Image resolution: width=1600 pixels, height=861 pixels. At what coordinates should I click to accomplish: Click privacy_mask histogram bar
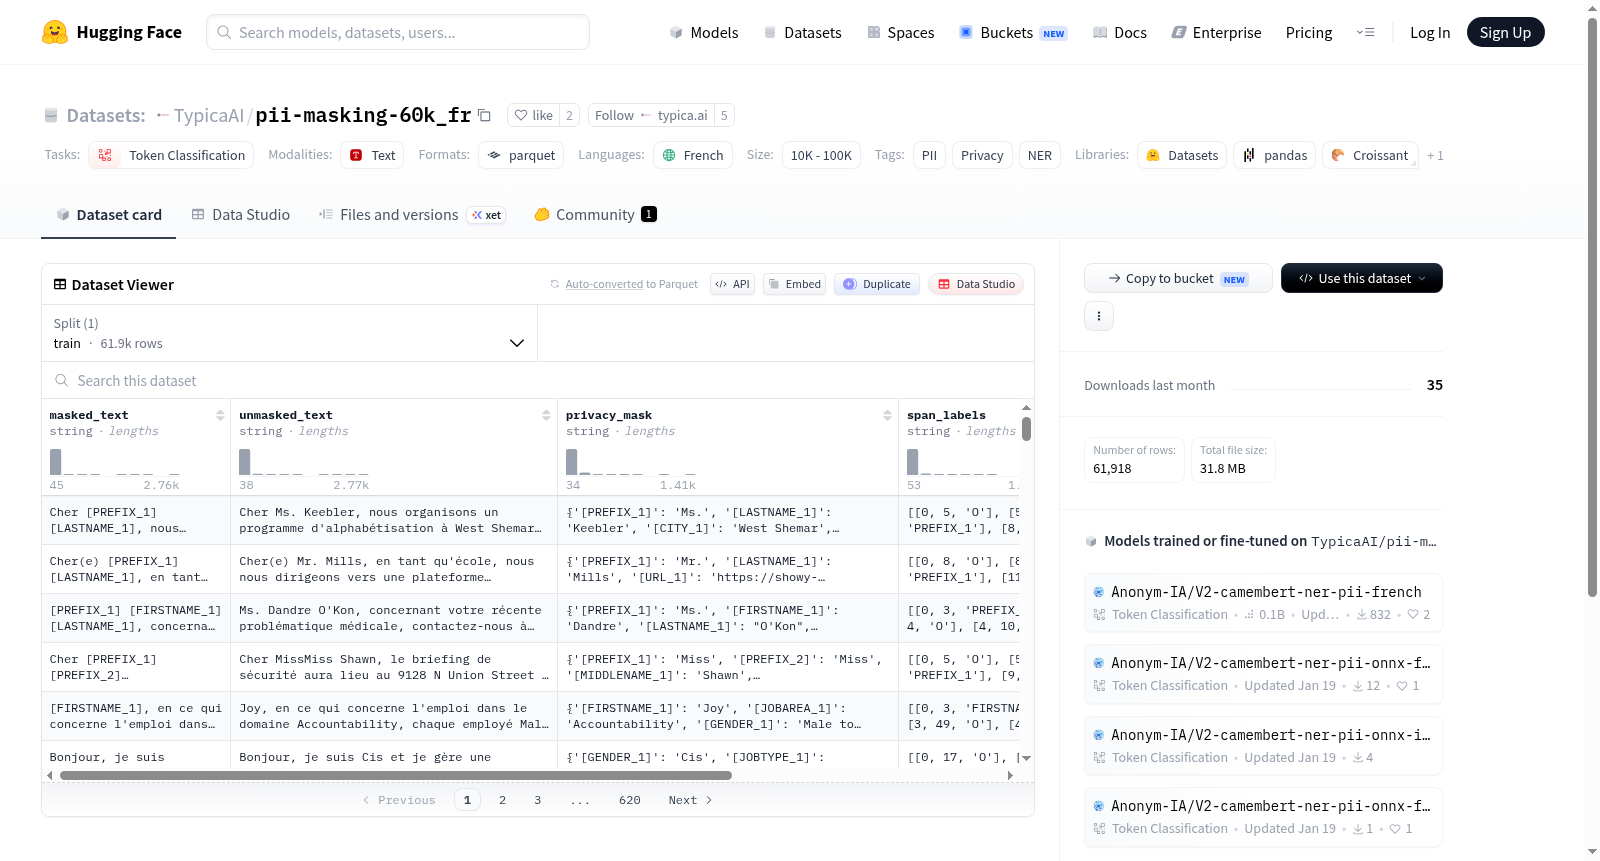(x=572, y=461)
